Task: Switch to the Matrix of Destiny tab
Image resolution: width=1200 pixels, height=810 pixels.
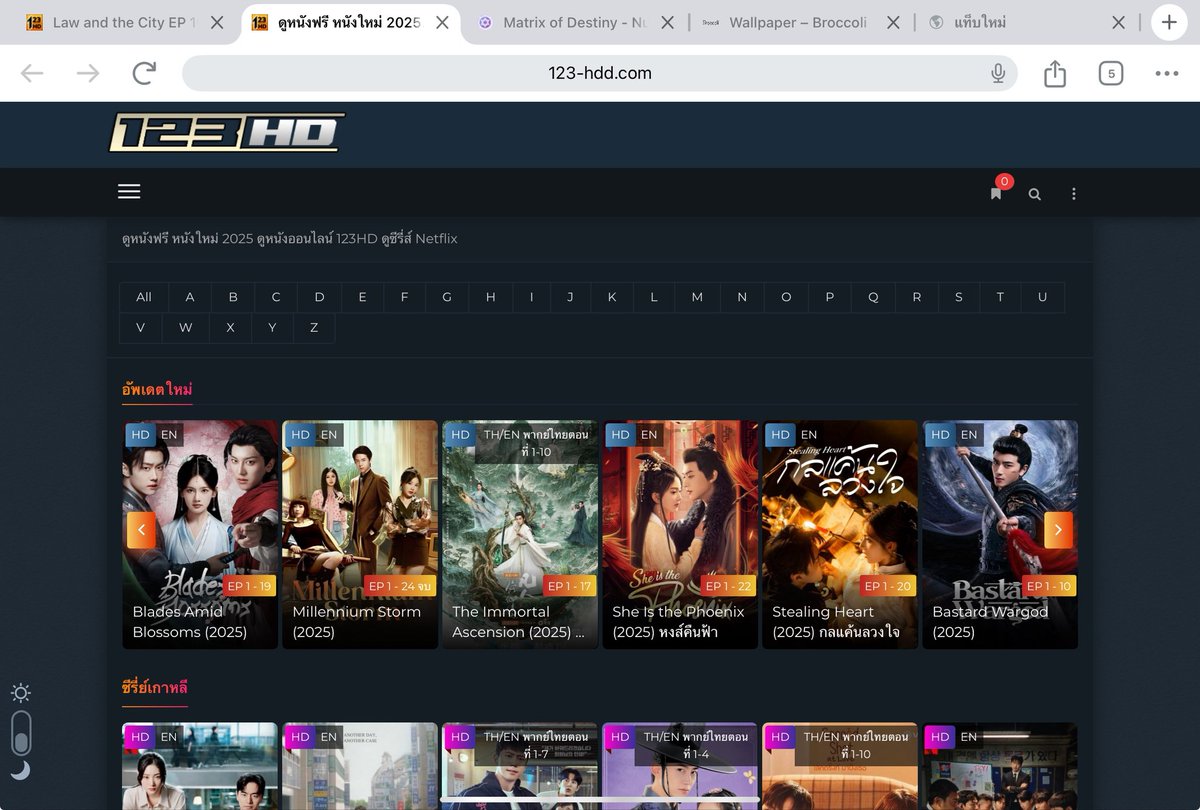Action: 575,22
